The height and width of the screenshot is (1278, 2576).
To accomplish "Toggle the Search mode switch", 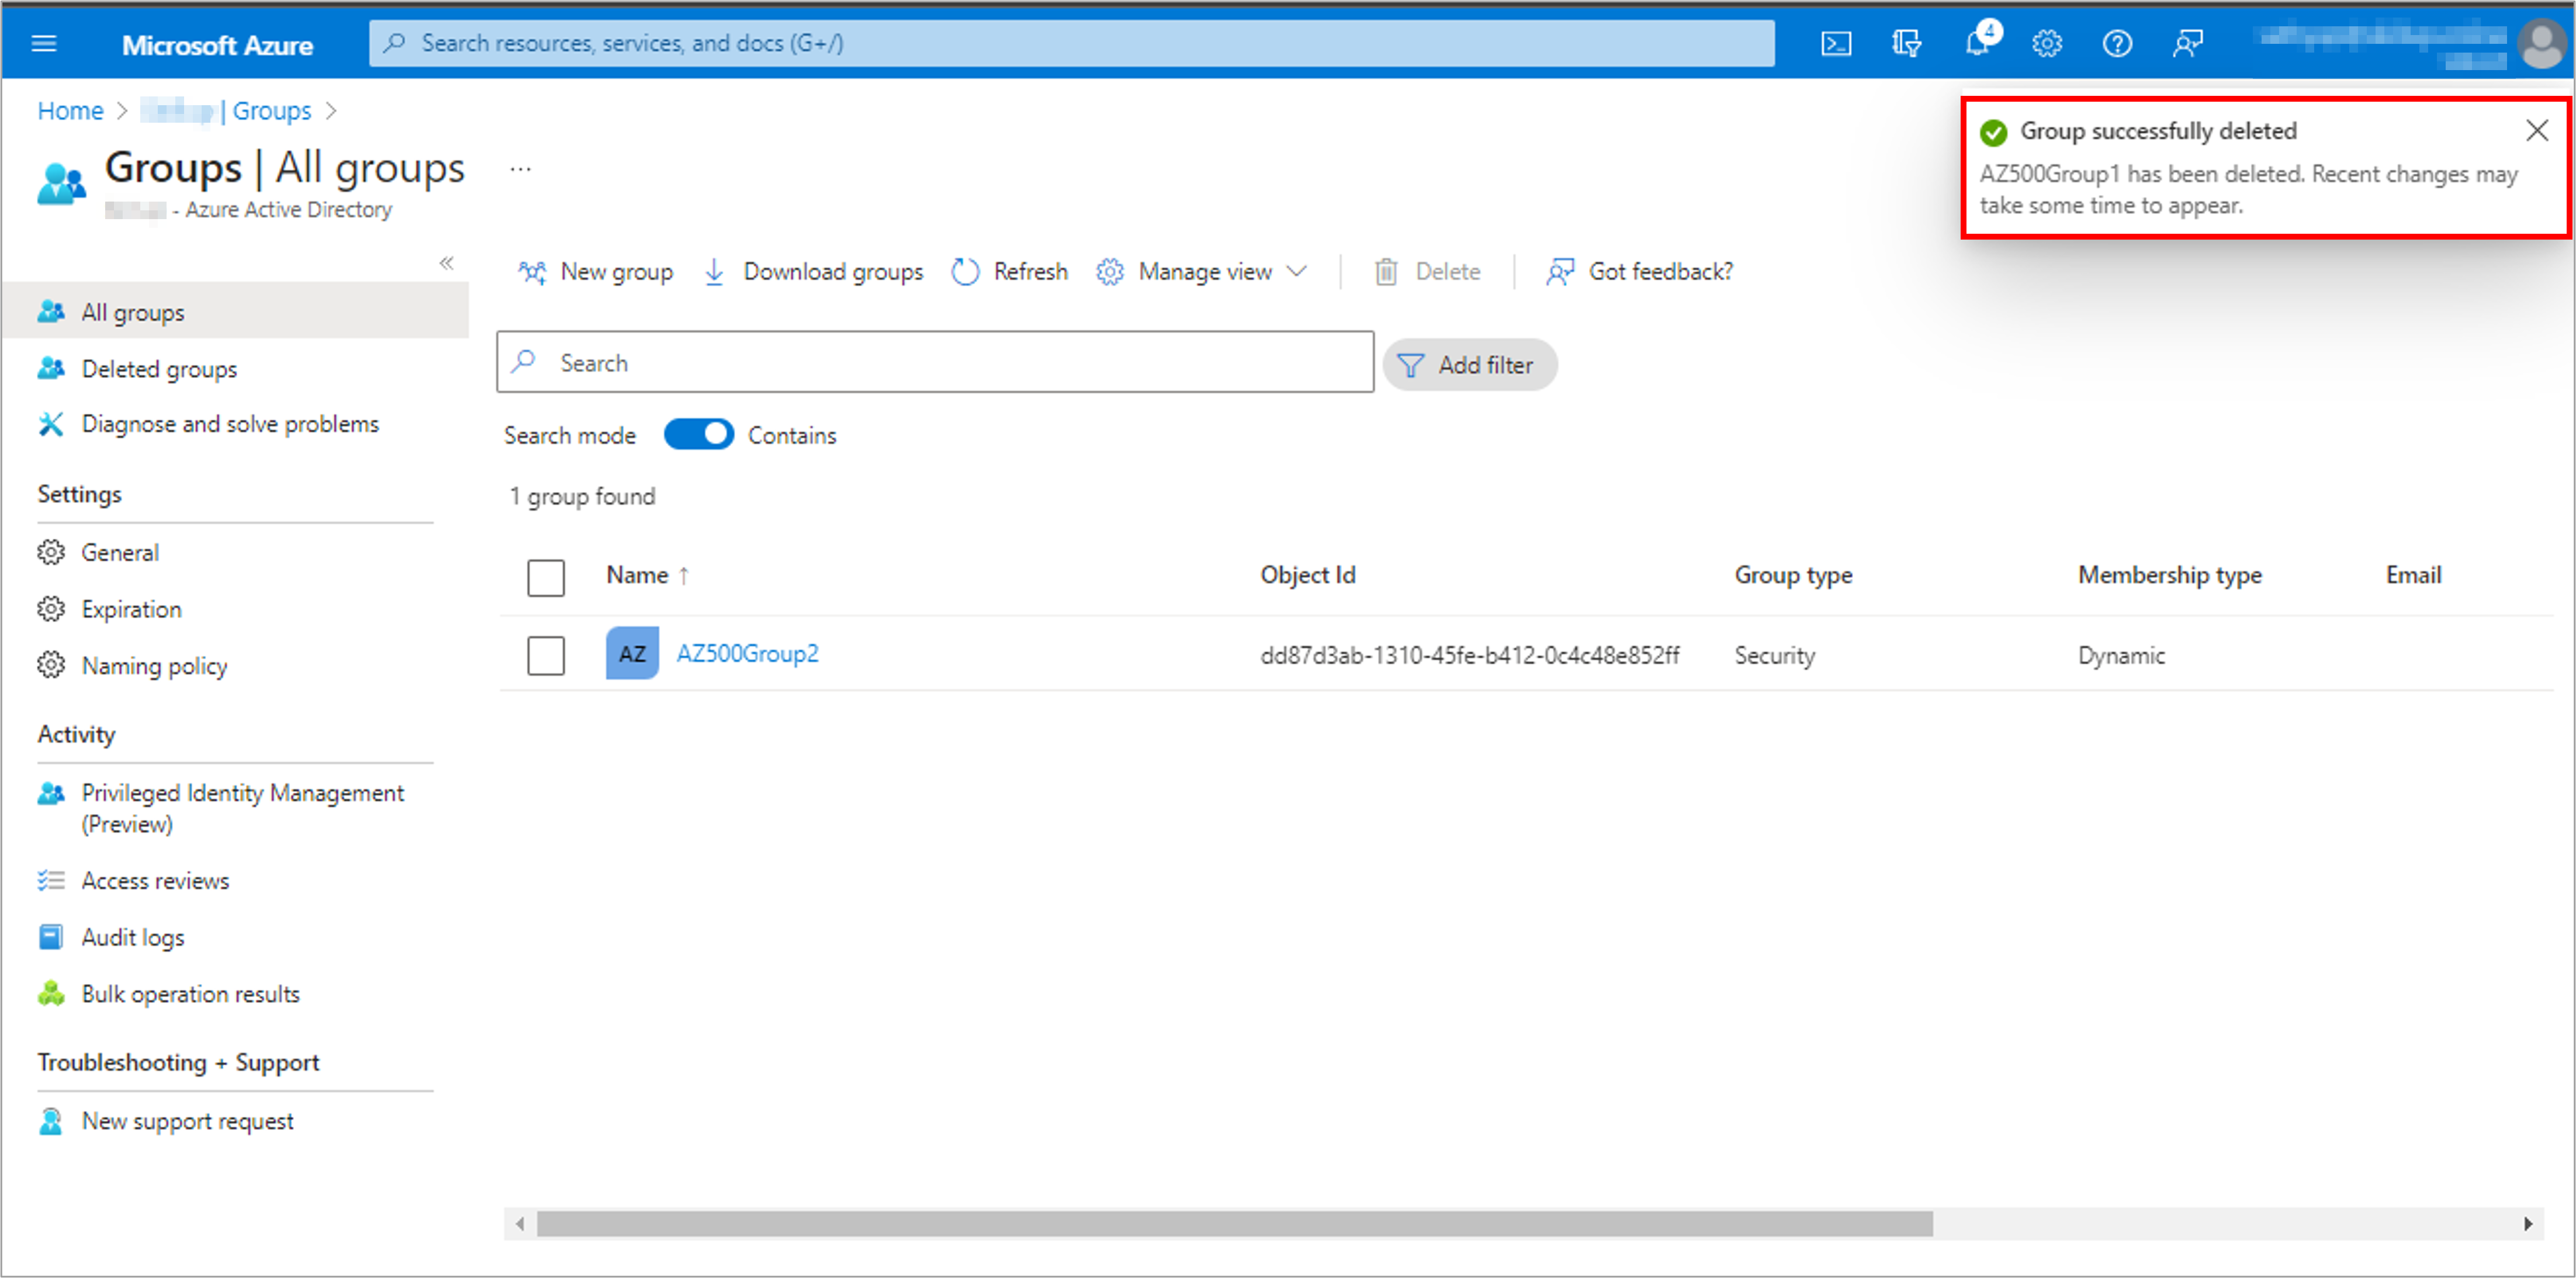I will tap(698, 434).
